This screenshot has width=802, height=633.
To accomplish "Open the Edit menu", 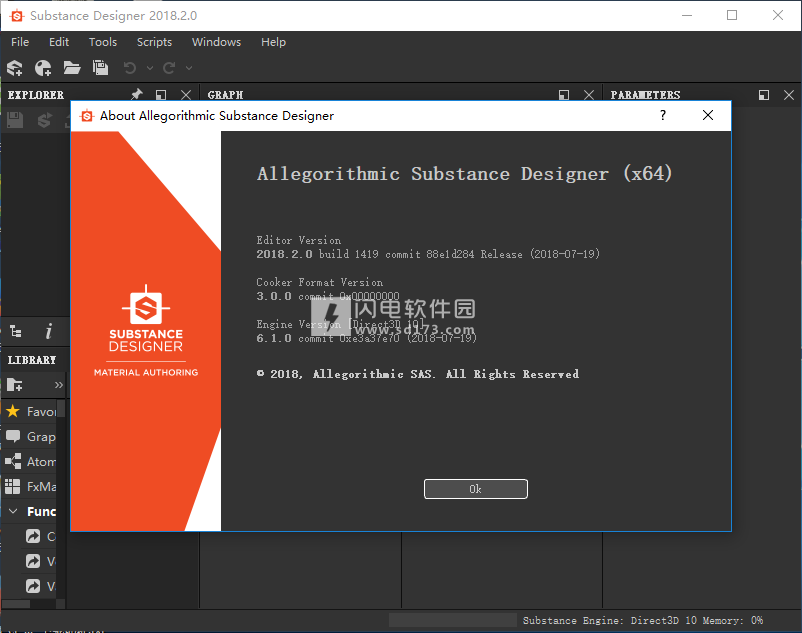I will tap(59, 42).
